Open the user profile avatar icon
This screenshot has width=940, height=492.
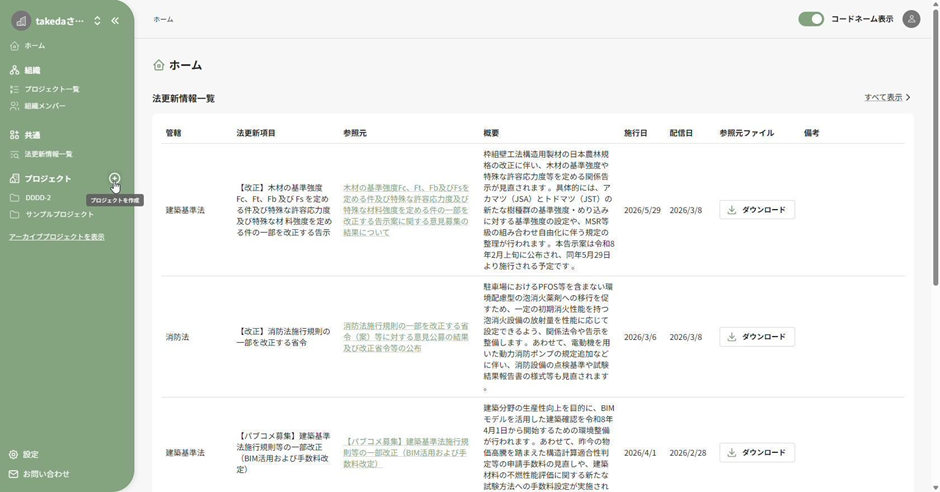point(911,19)
